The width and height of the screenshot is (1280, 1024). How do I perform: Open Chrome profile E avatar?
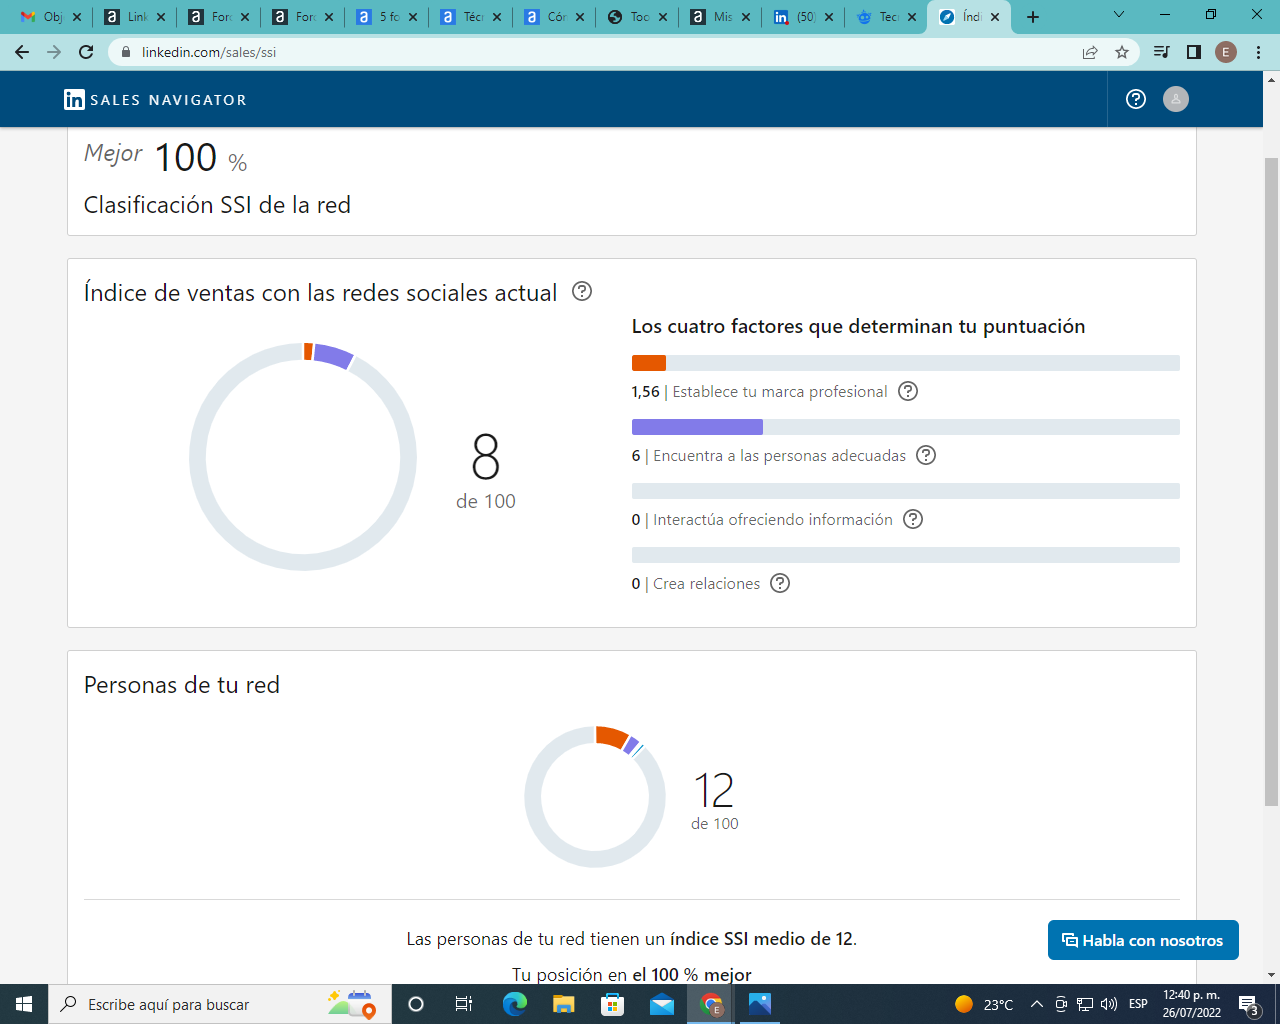pyautogui.click(x=1226, y=52)
